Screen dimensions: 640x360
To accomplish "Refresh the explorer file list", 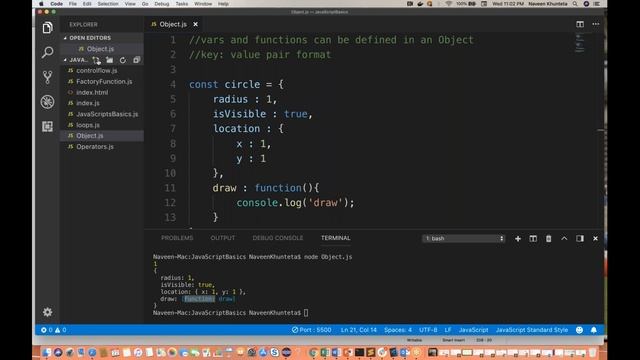I will (123, 60).
